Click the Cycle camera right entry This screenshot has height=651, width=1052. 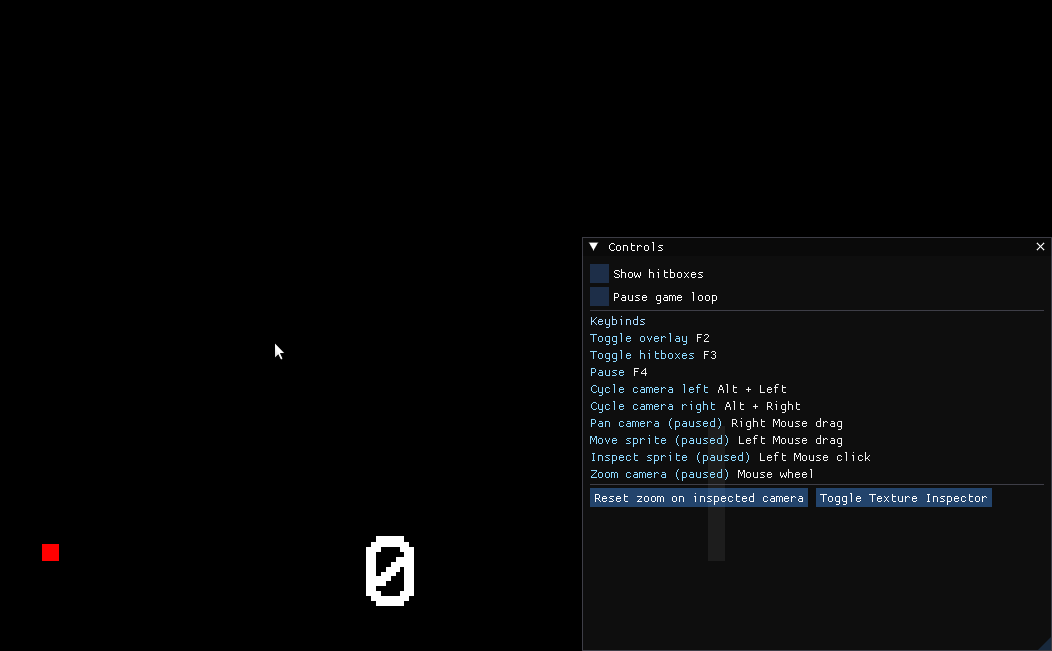click(x=695, y=406)
